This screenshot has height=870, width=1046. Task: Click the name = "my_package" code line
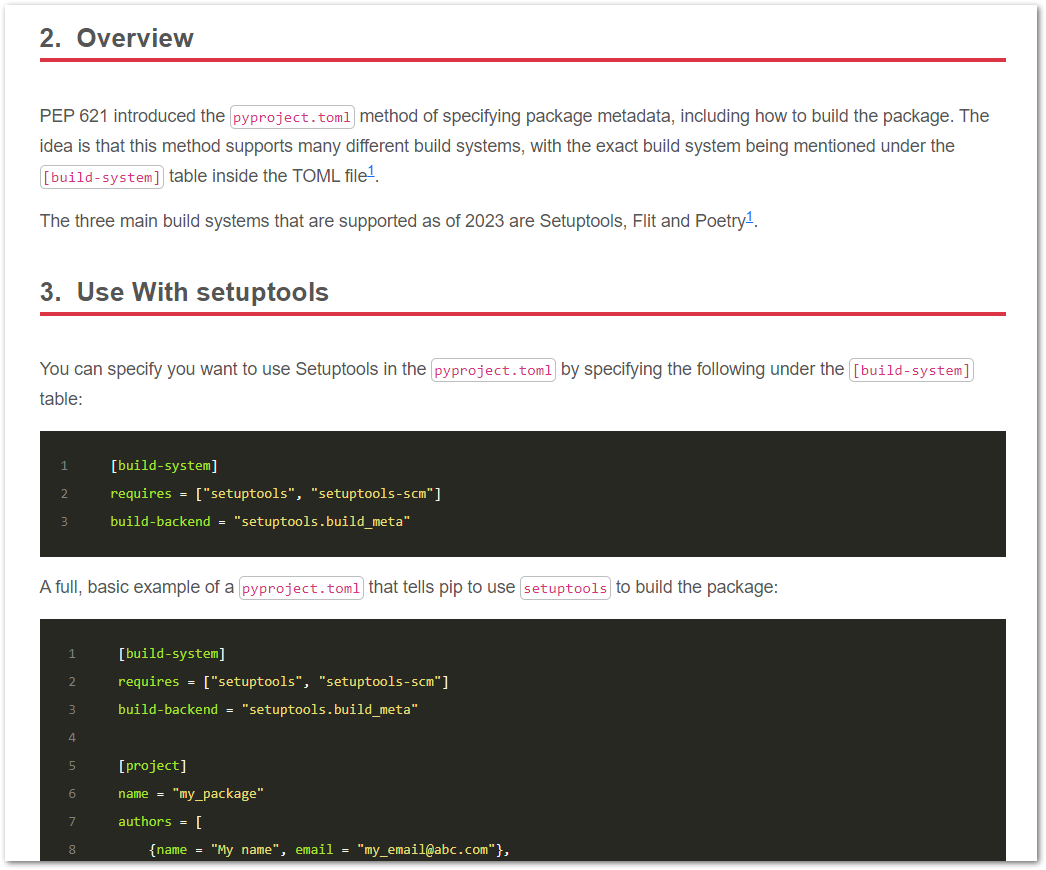pos(190,793)
